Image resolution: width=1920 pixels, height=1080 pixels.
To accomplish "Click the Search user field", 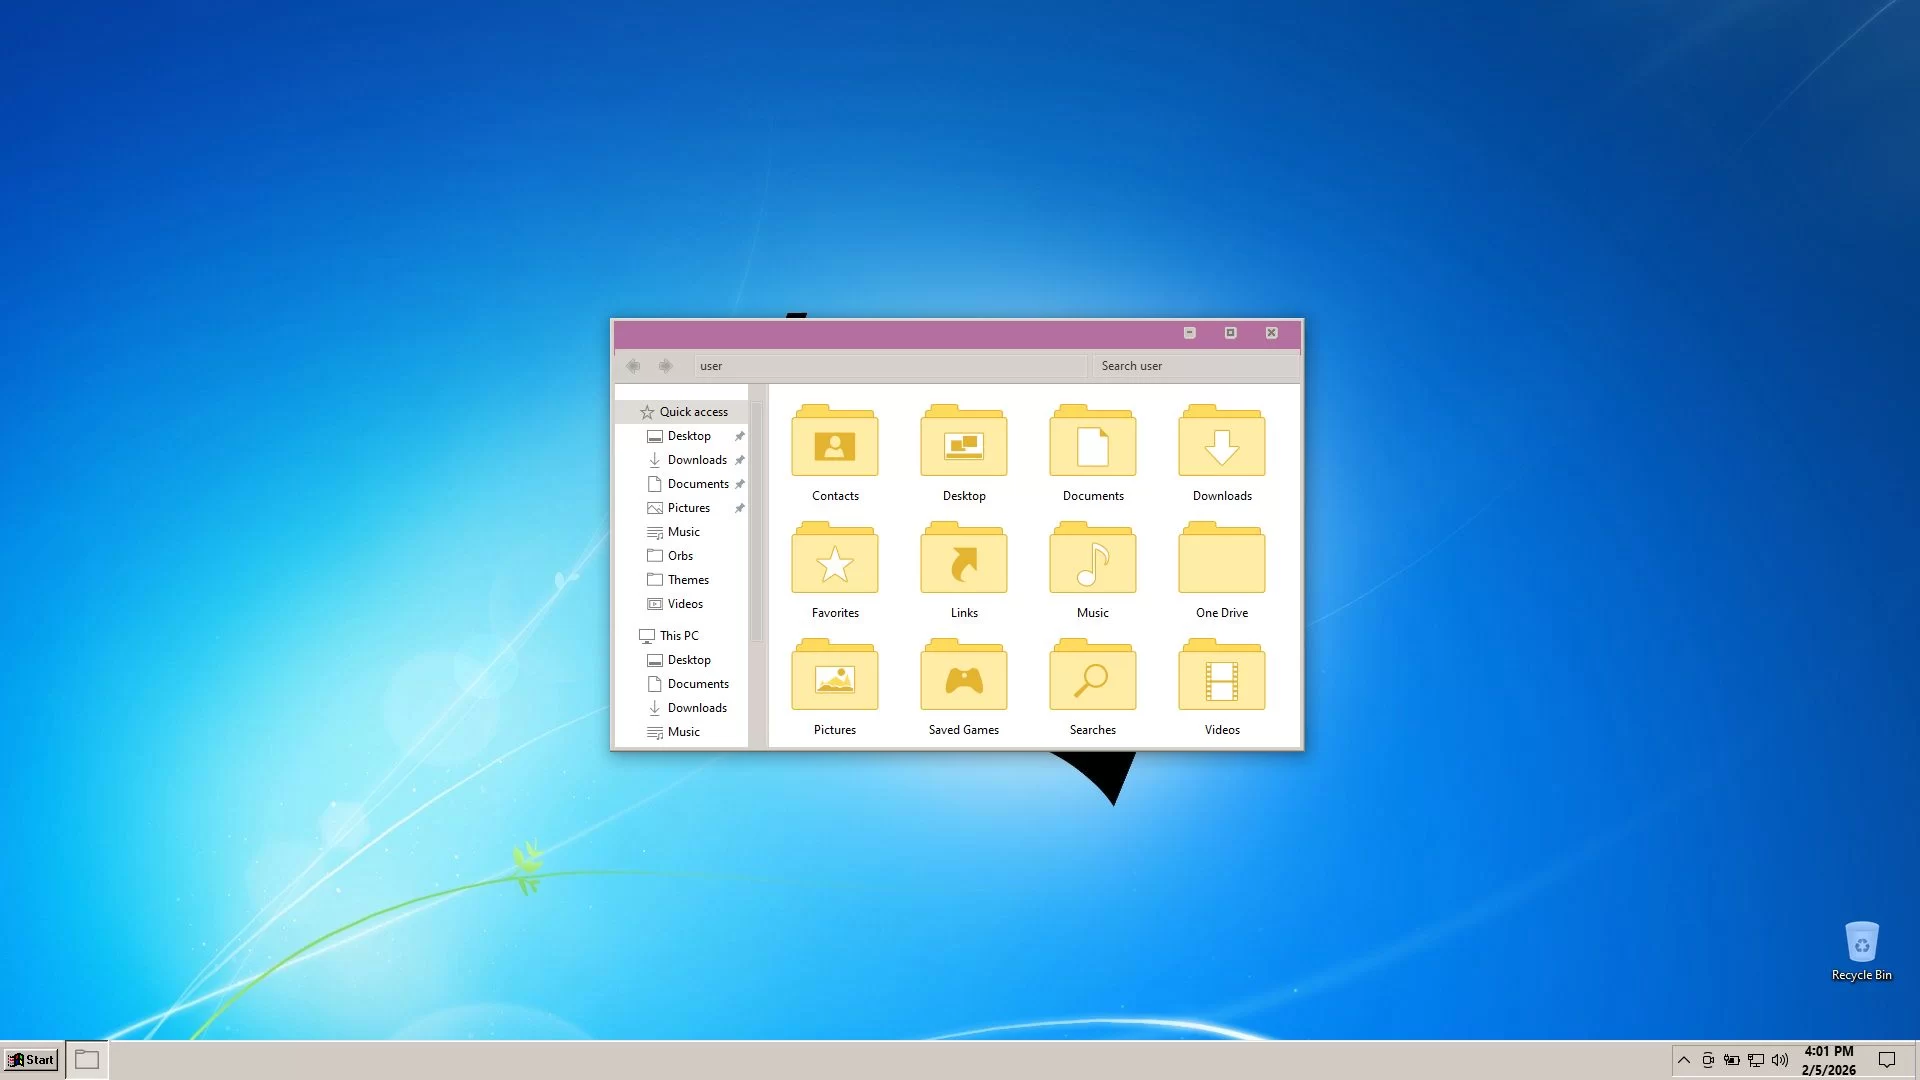I will [x=1195, y=366].
